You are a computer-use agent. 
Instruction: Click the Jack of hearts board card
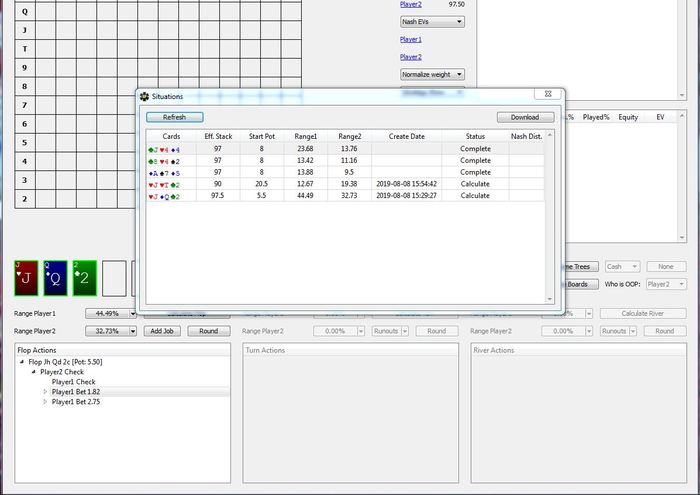[26, 278]
